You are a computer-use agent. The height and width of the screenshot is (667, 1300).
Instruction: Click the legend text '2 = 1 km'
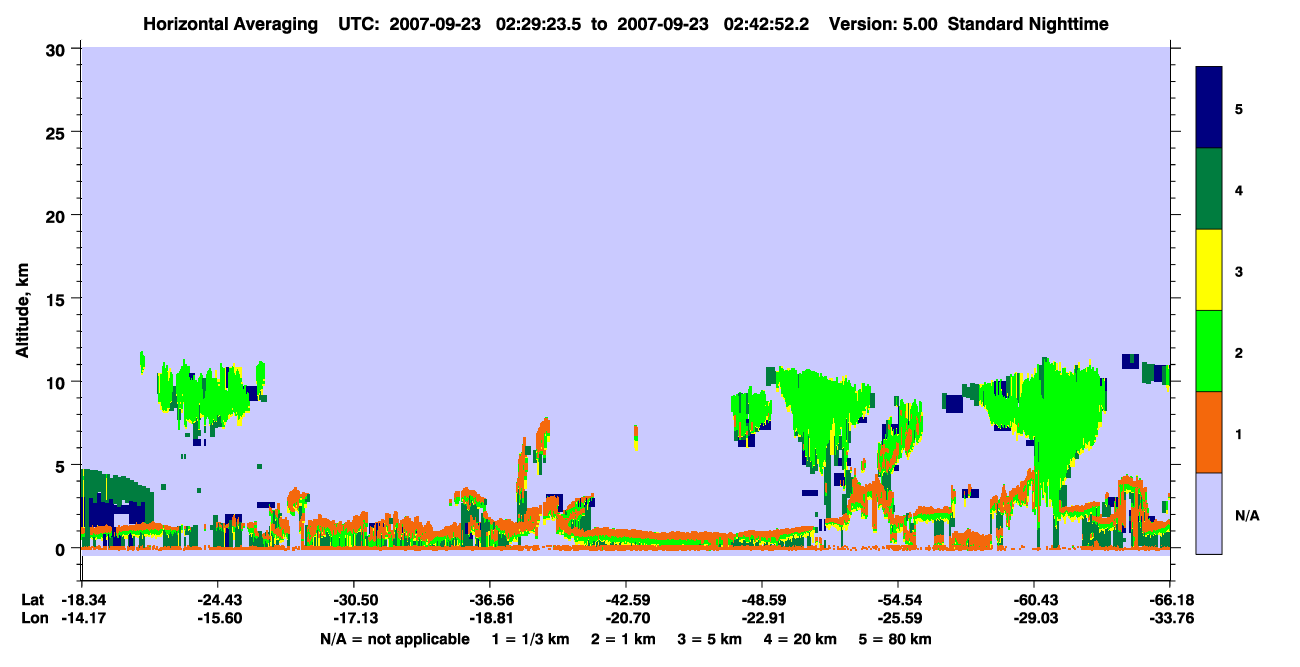point(623,639)
